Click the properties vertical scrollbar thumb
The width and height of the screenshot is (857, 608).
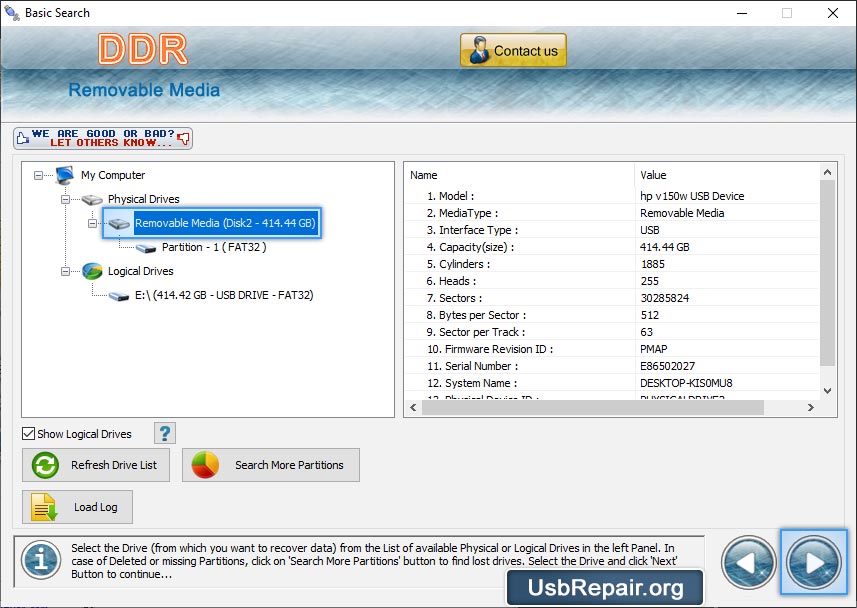tap(827, 273)
